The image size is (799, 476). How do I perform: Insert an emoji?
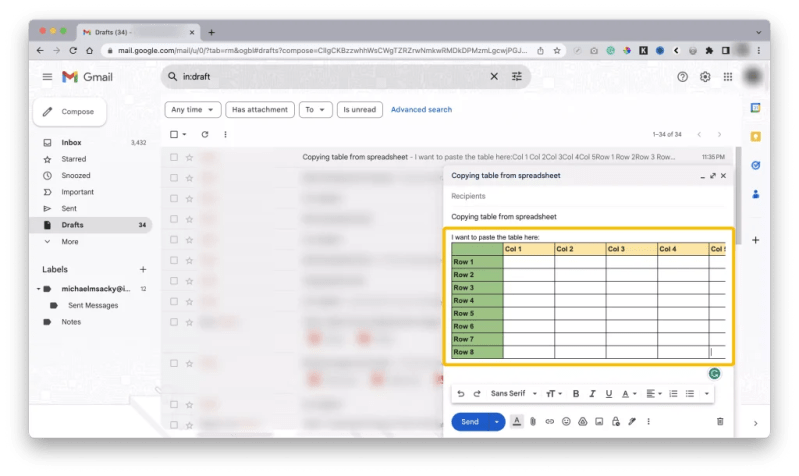pyautogui.click(x=566, y=422)
